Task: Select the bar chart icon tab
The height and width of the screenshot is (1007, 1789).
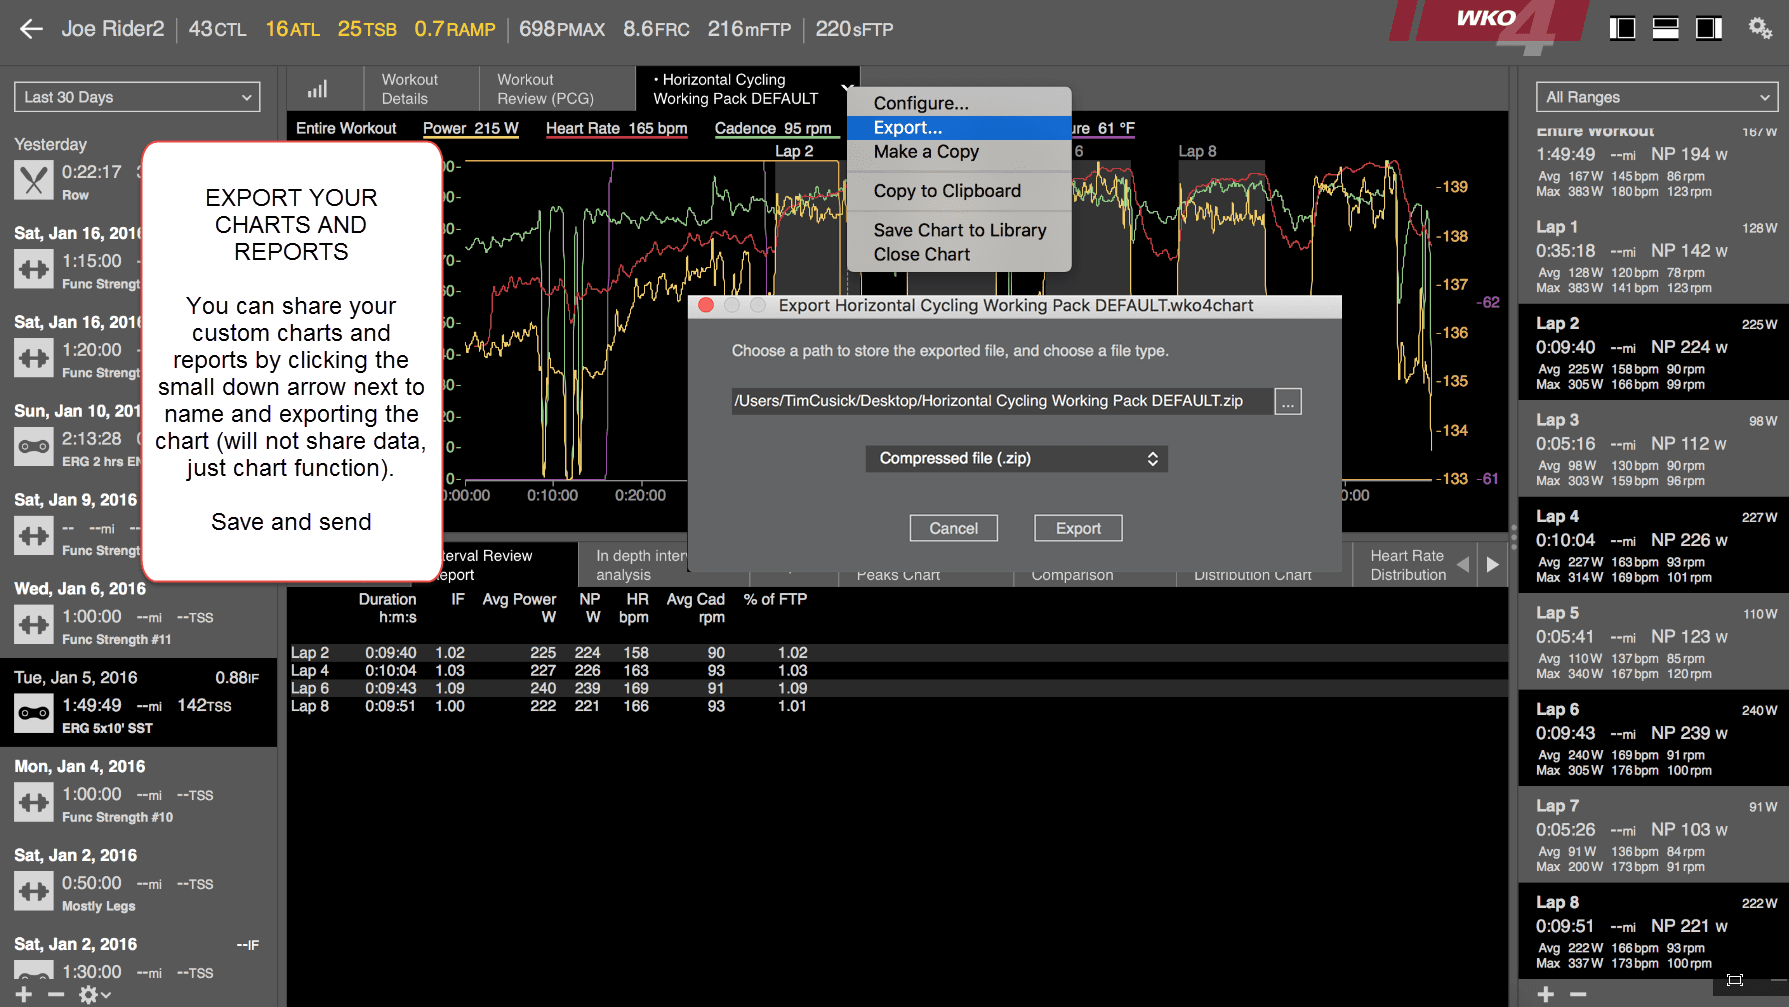Action: (317, 89)
